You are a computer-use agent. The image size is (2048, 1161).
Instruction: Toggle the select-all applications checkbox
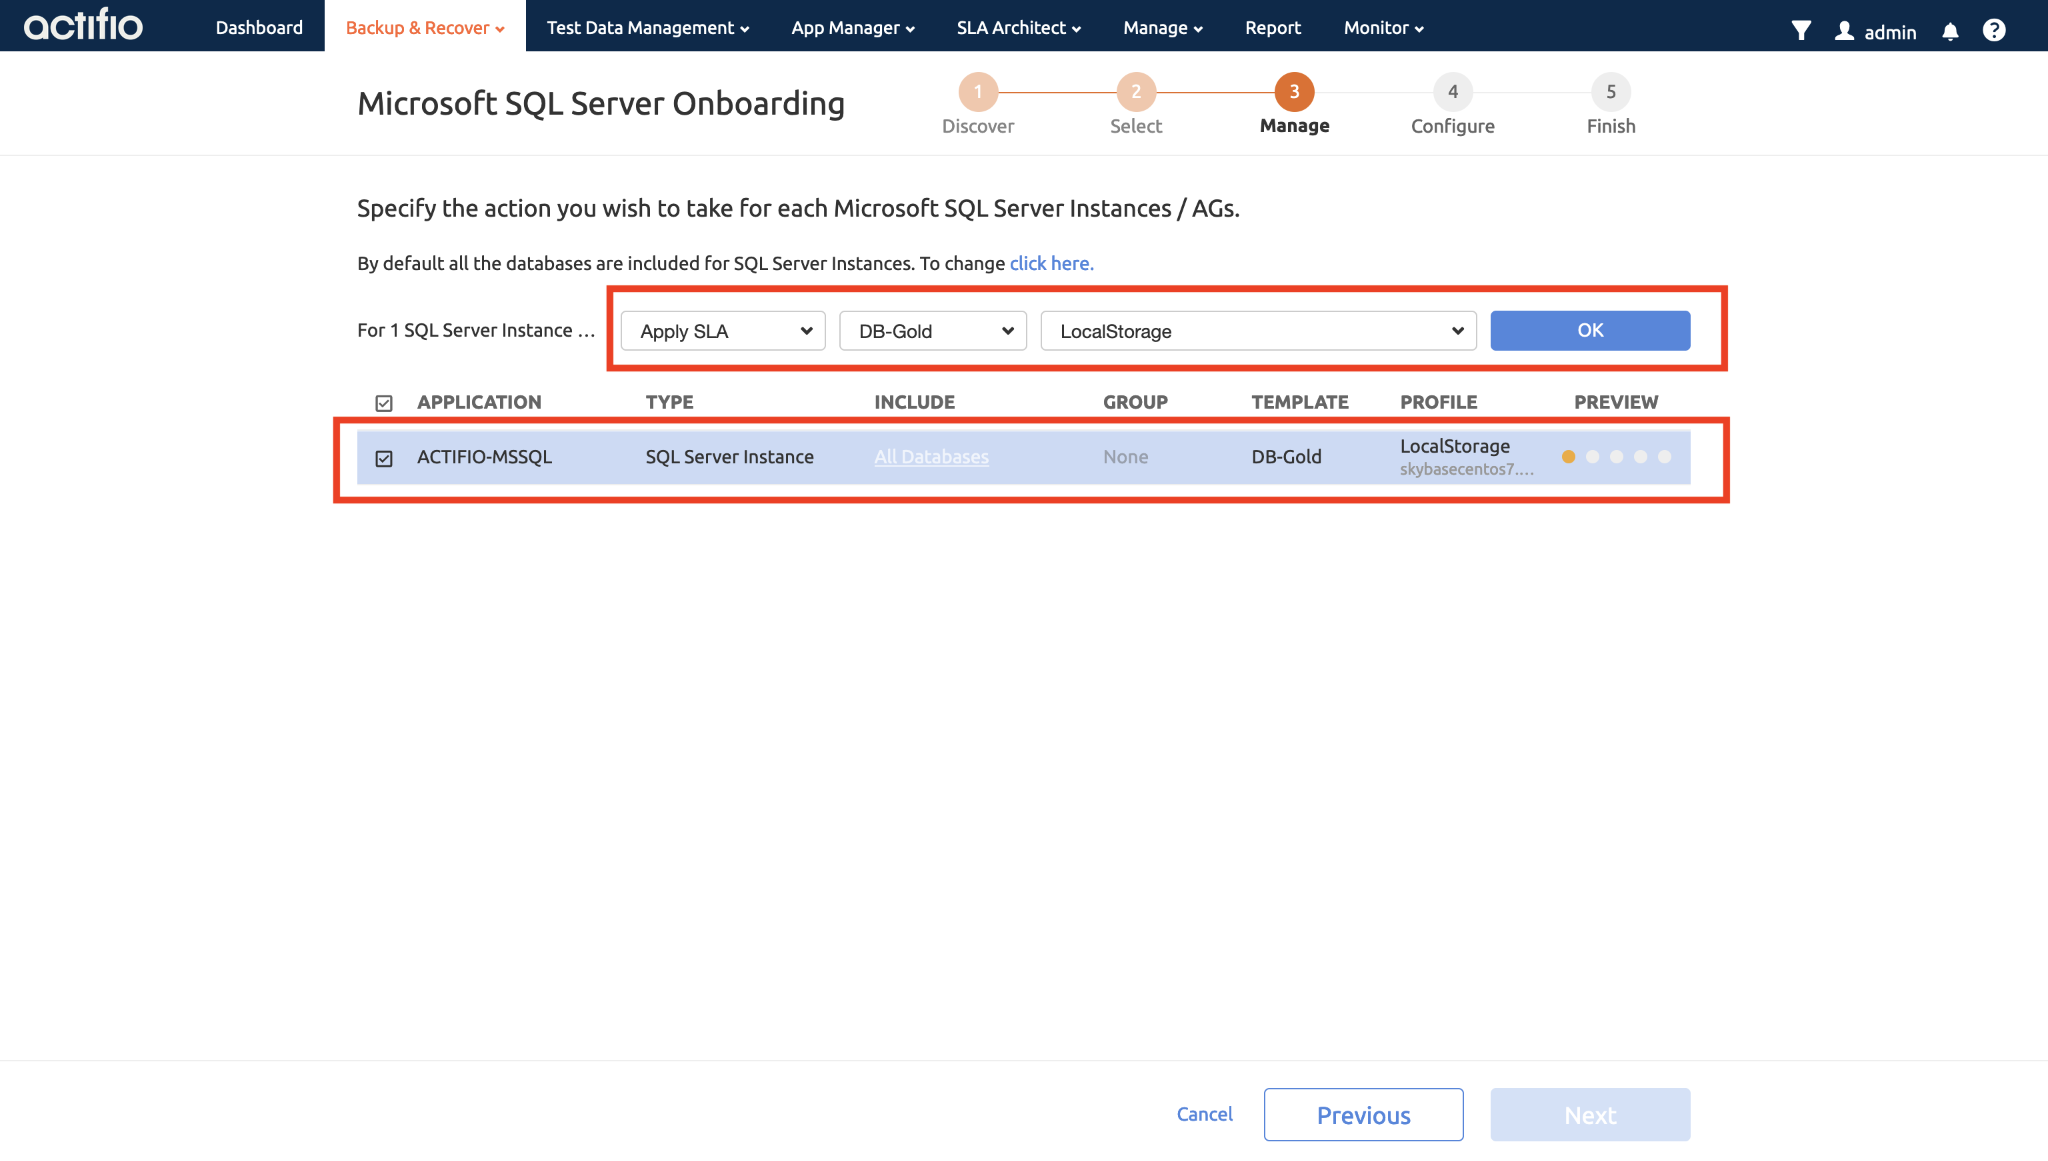384,403
